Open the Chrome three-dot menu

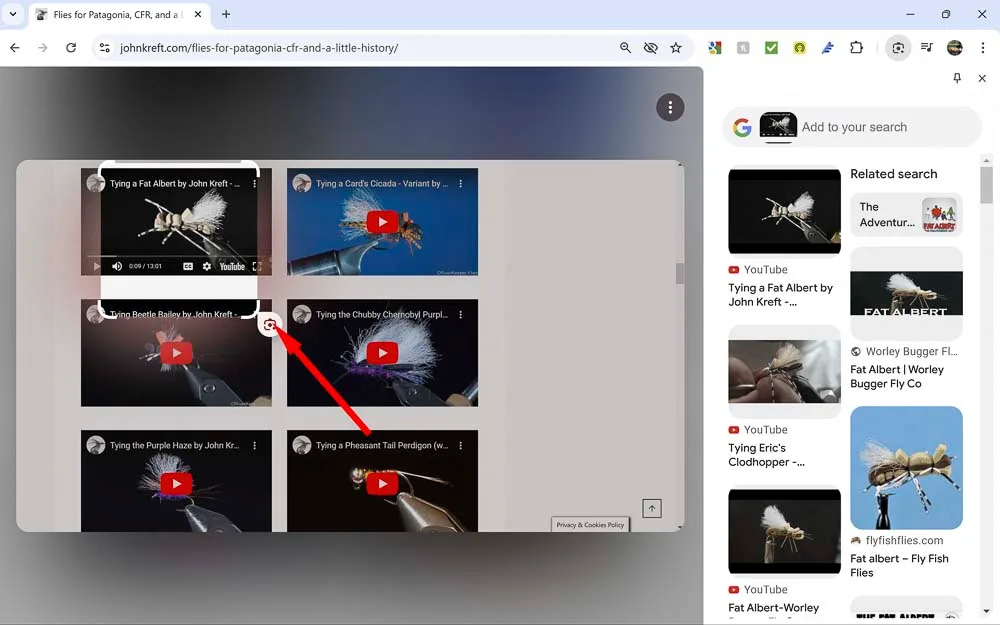pyautogui.click(x=983, y=48)
